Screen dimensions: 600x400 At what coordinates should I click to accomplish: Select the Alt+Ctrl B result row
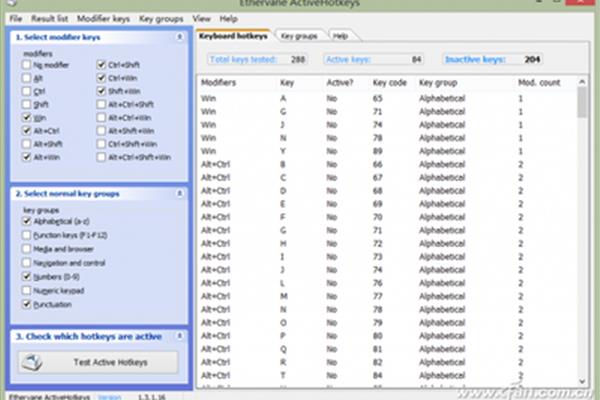(x=387, y=164)
